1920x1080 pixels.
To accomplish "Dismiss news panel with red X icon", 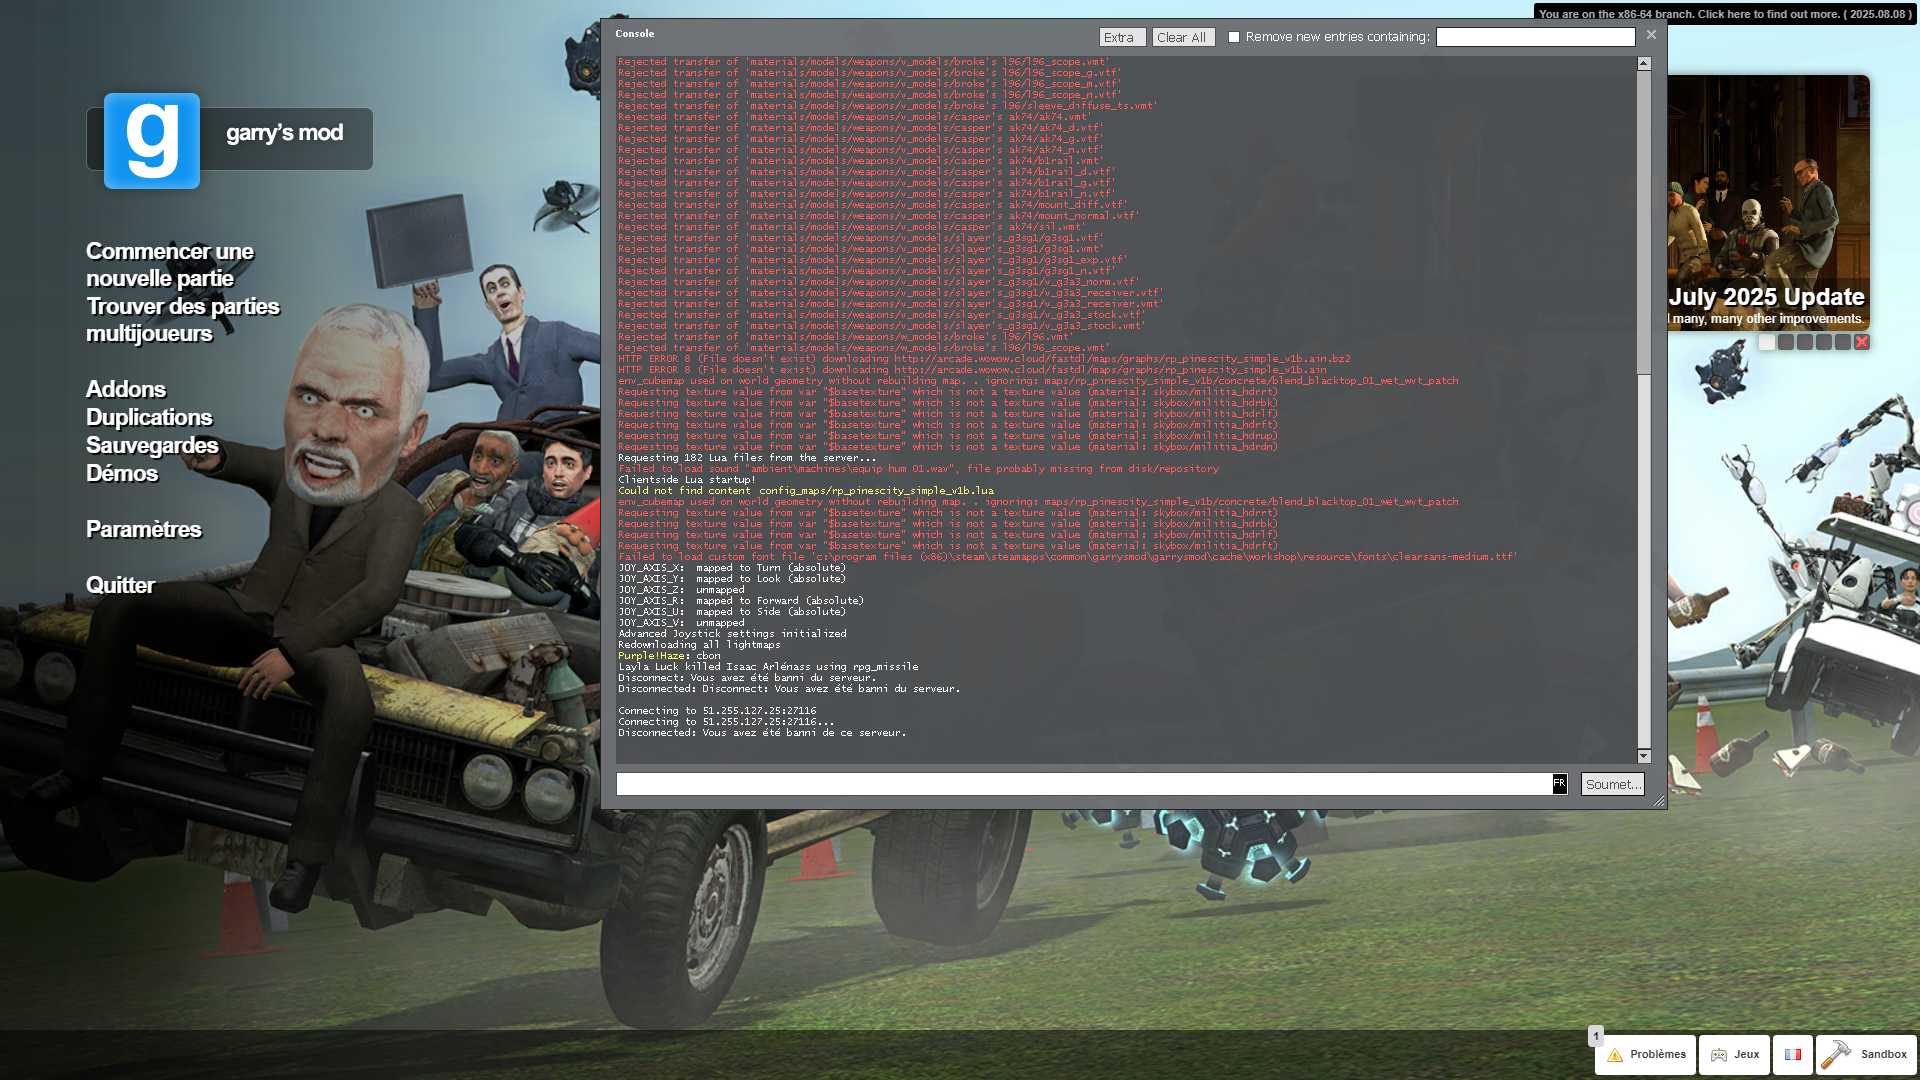I will 1862,342.
